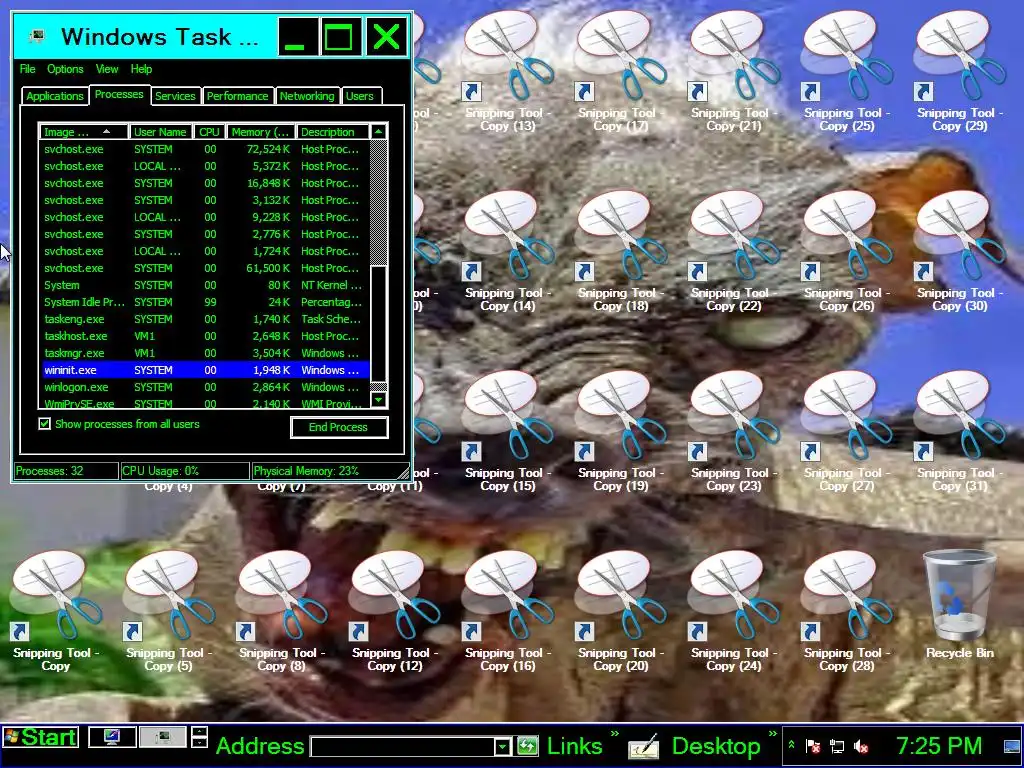
Task: Select the first Snipping Tool - Copy icon
Action: point(56,611)
